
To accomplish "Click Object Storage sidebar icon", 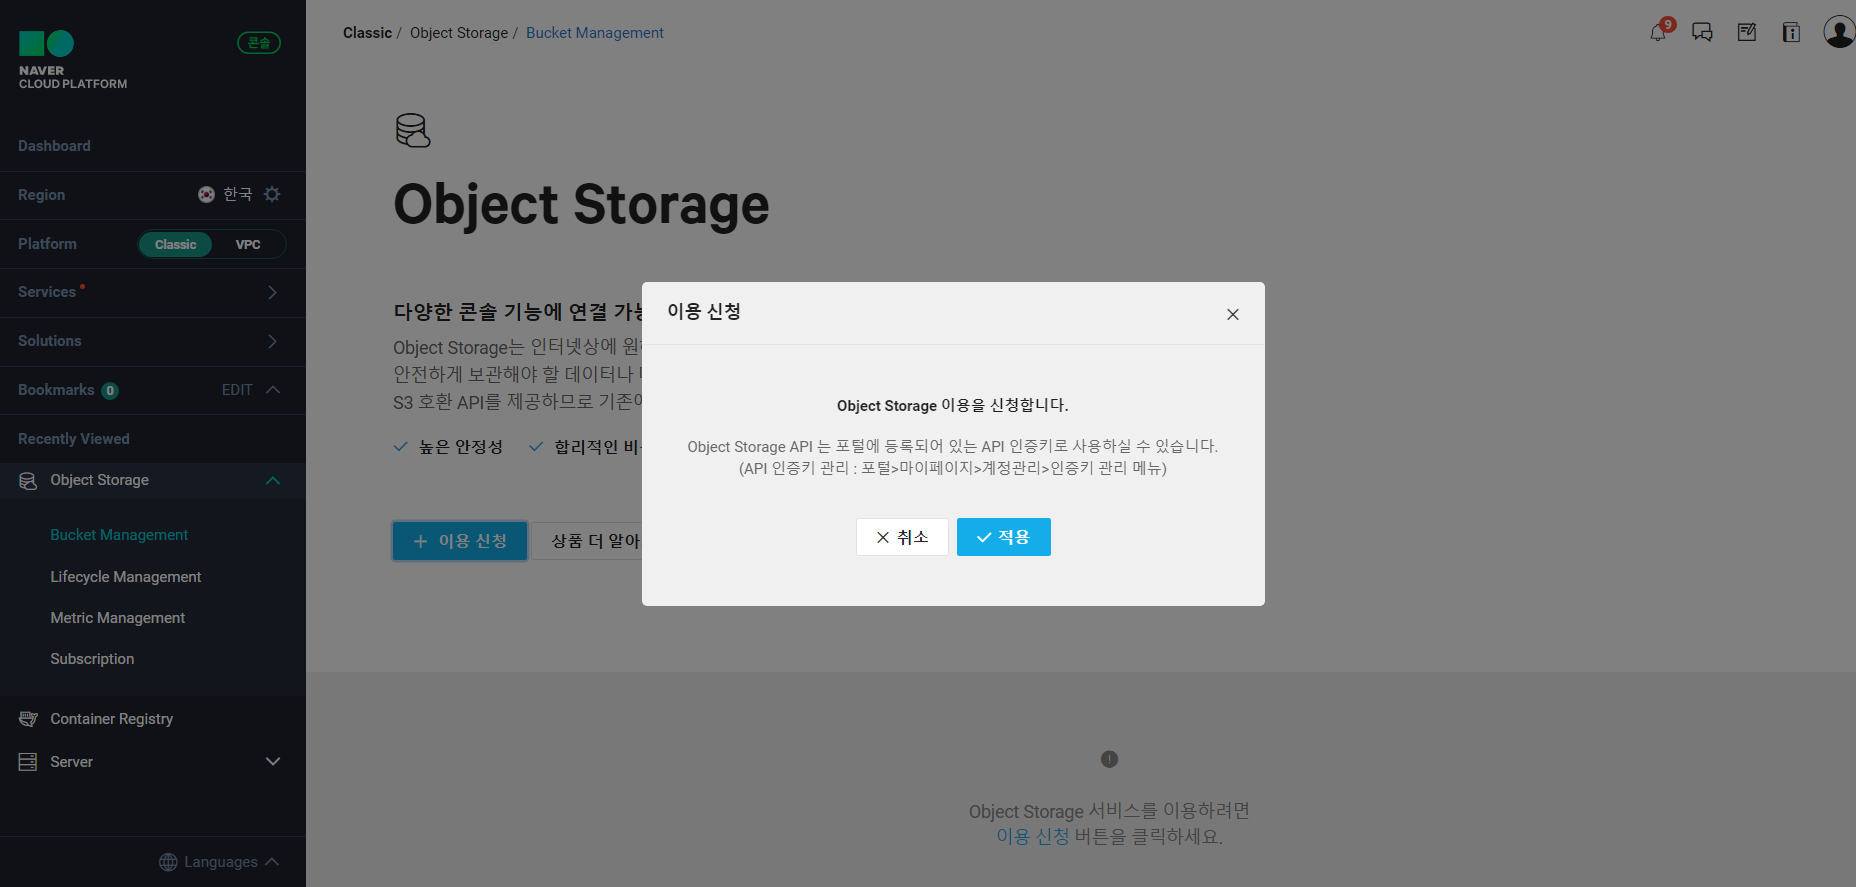I will point(28,481).
